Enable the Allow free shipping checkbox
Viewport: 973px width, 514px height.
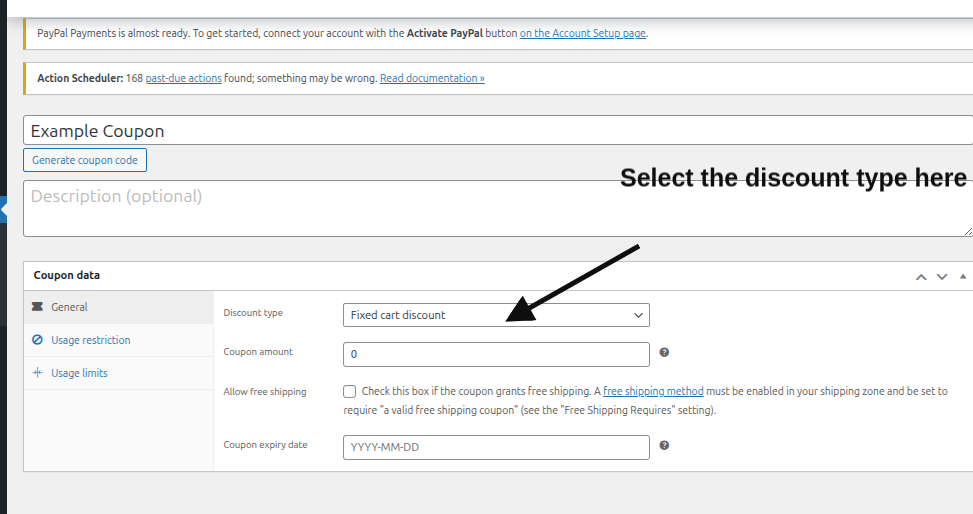click(x=350, y=392)
